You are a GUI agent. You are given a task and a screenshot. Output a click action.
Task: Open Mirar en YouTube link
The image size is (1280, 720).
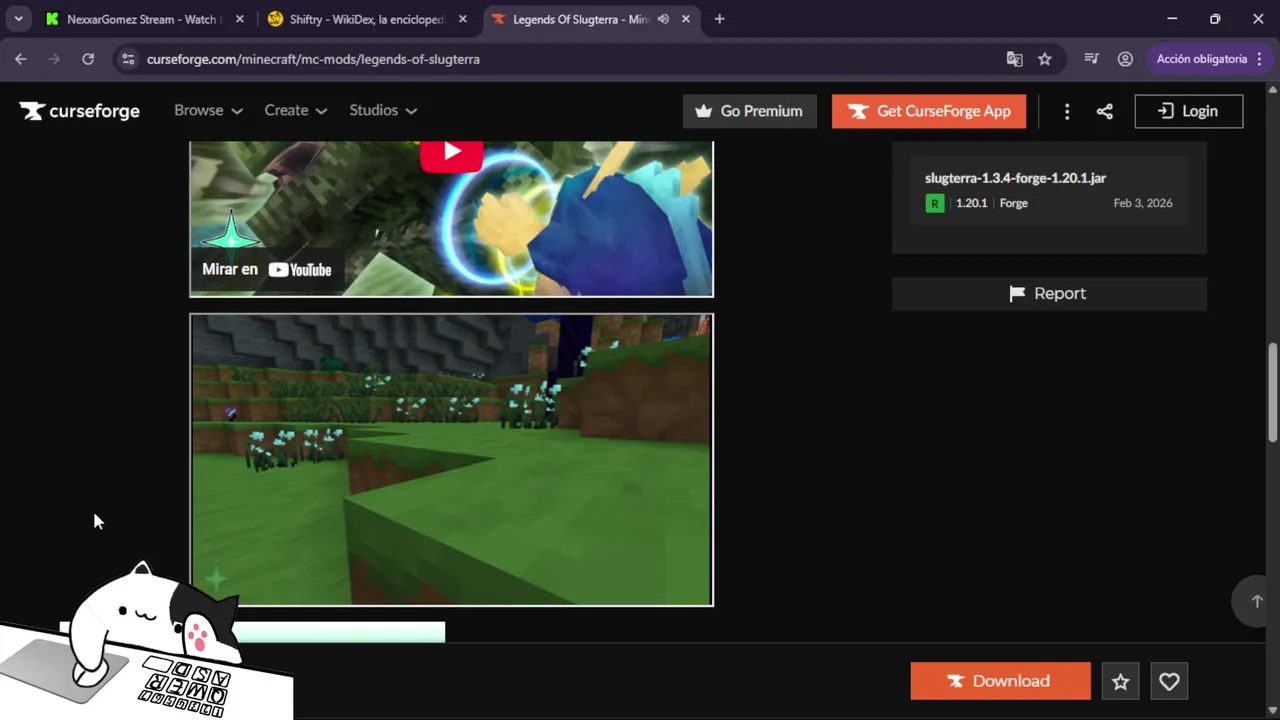coord(266,269)
